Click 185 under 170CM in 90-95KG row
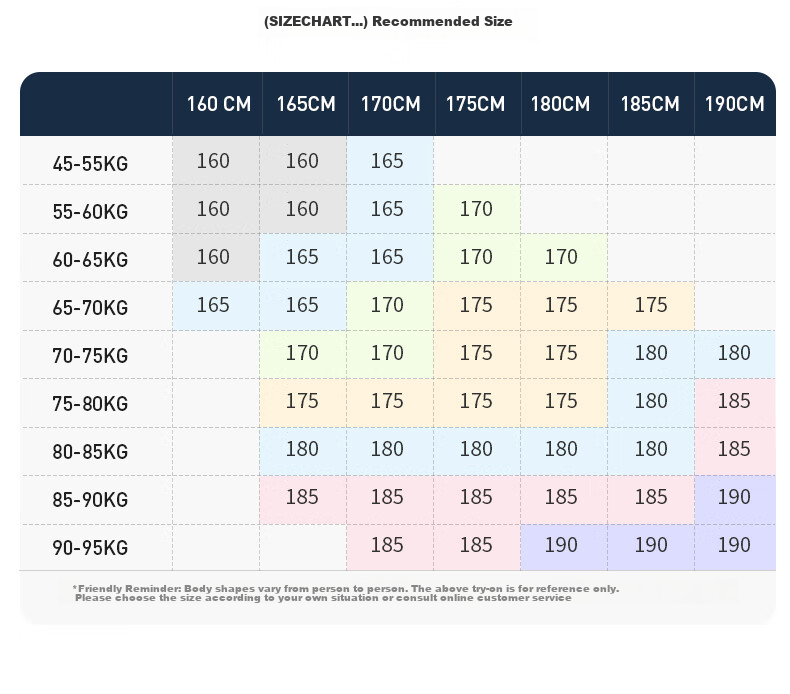This screenshot has height=694, width=790. coord(387,545)
